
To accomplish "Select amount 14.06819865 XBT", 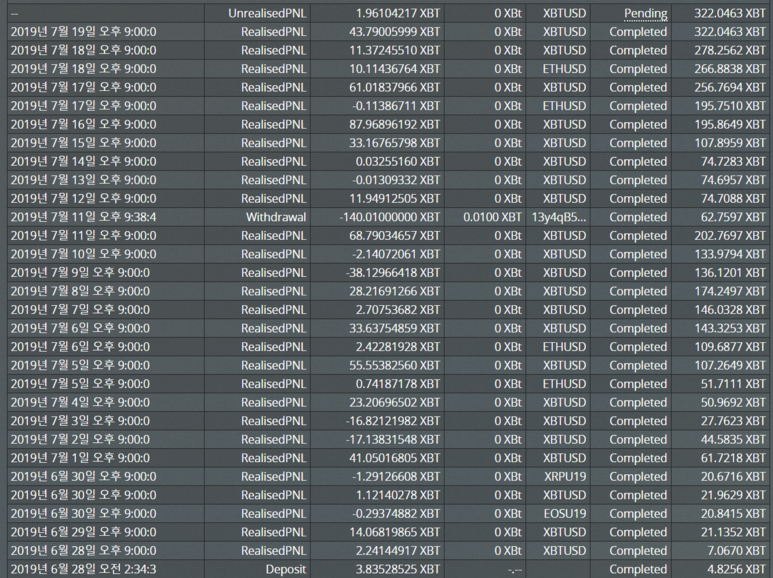I will pos(394,532).
